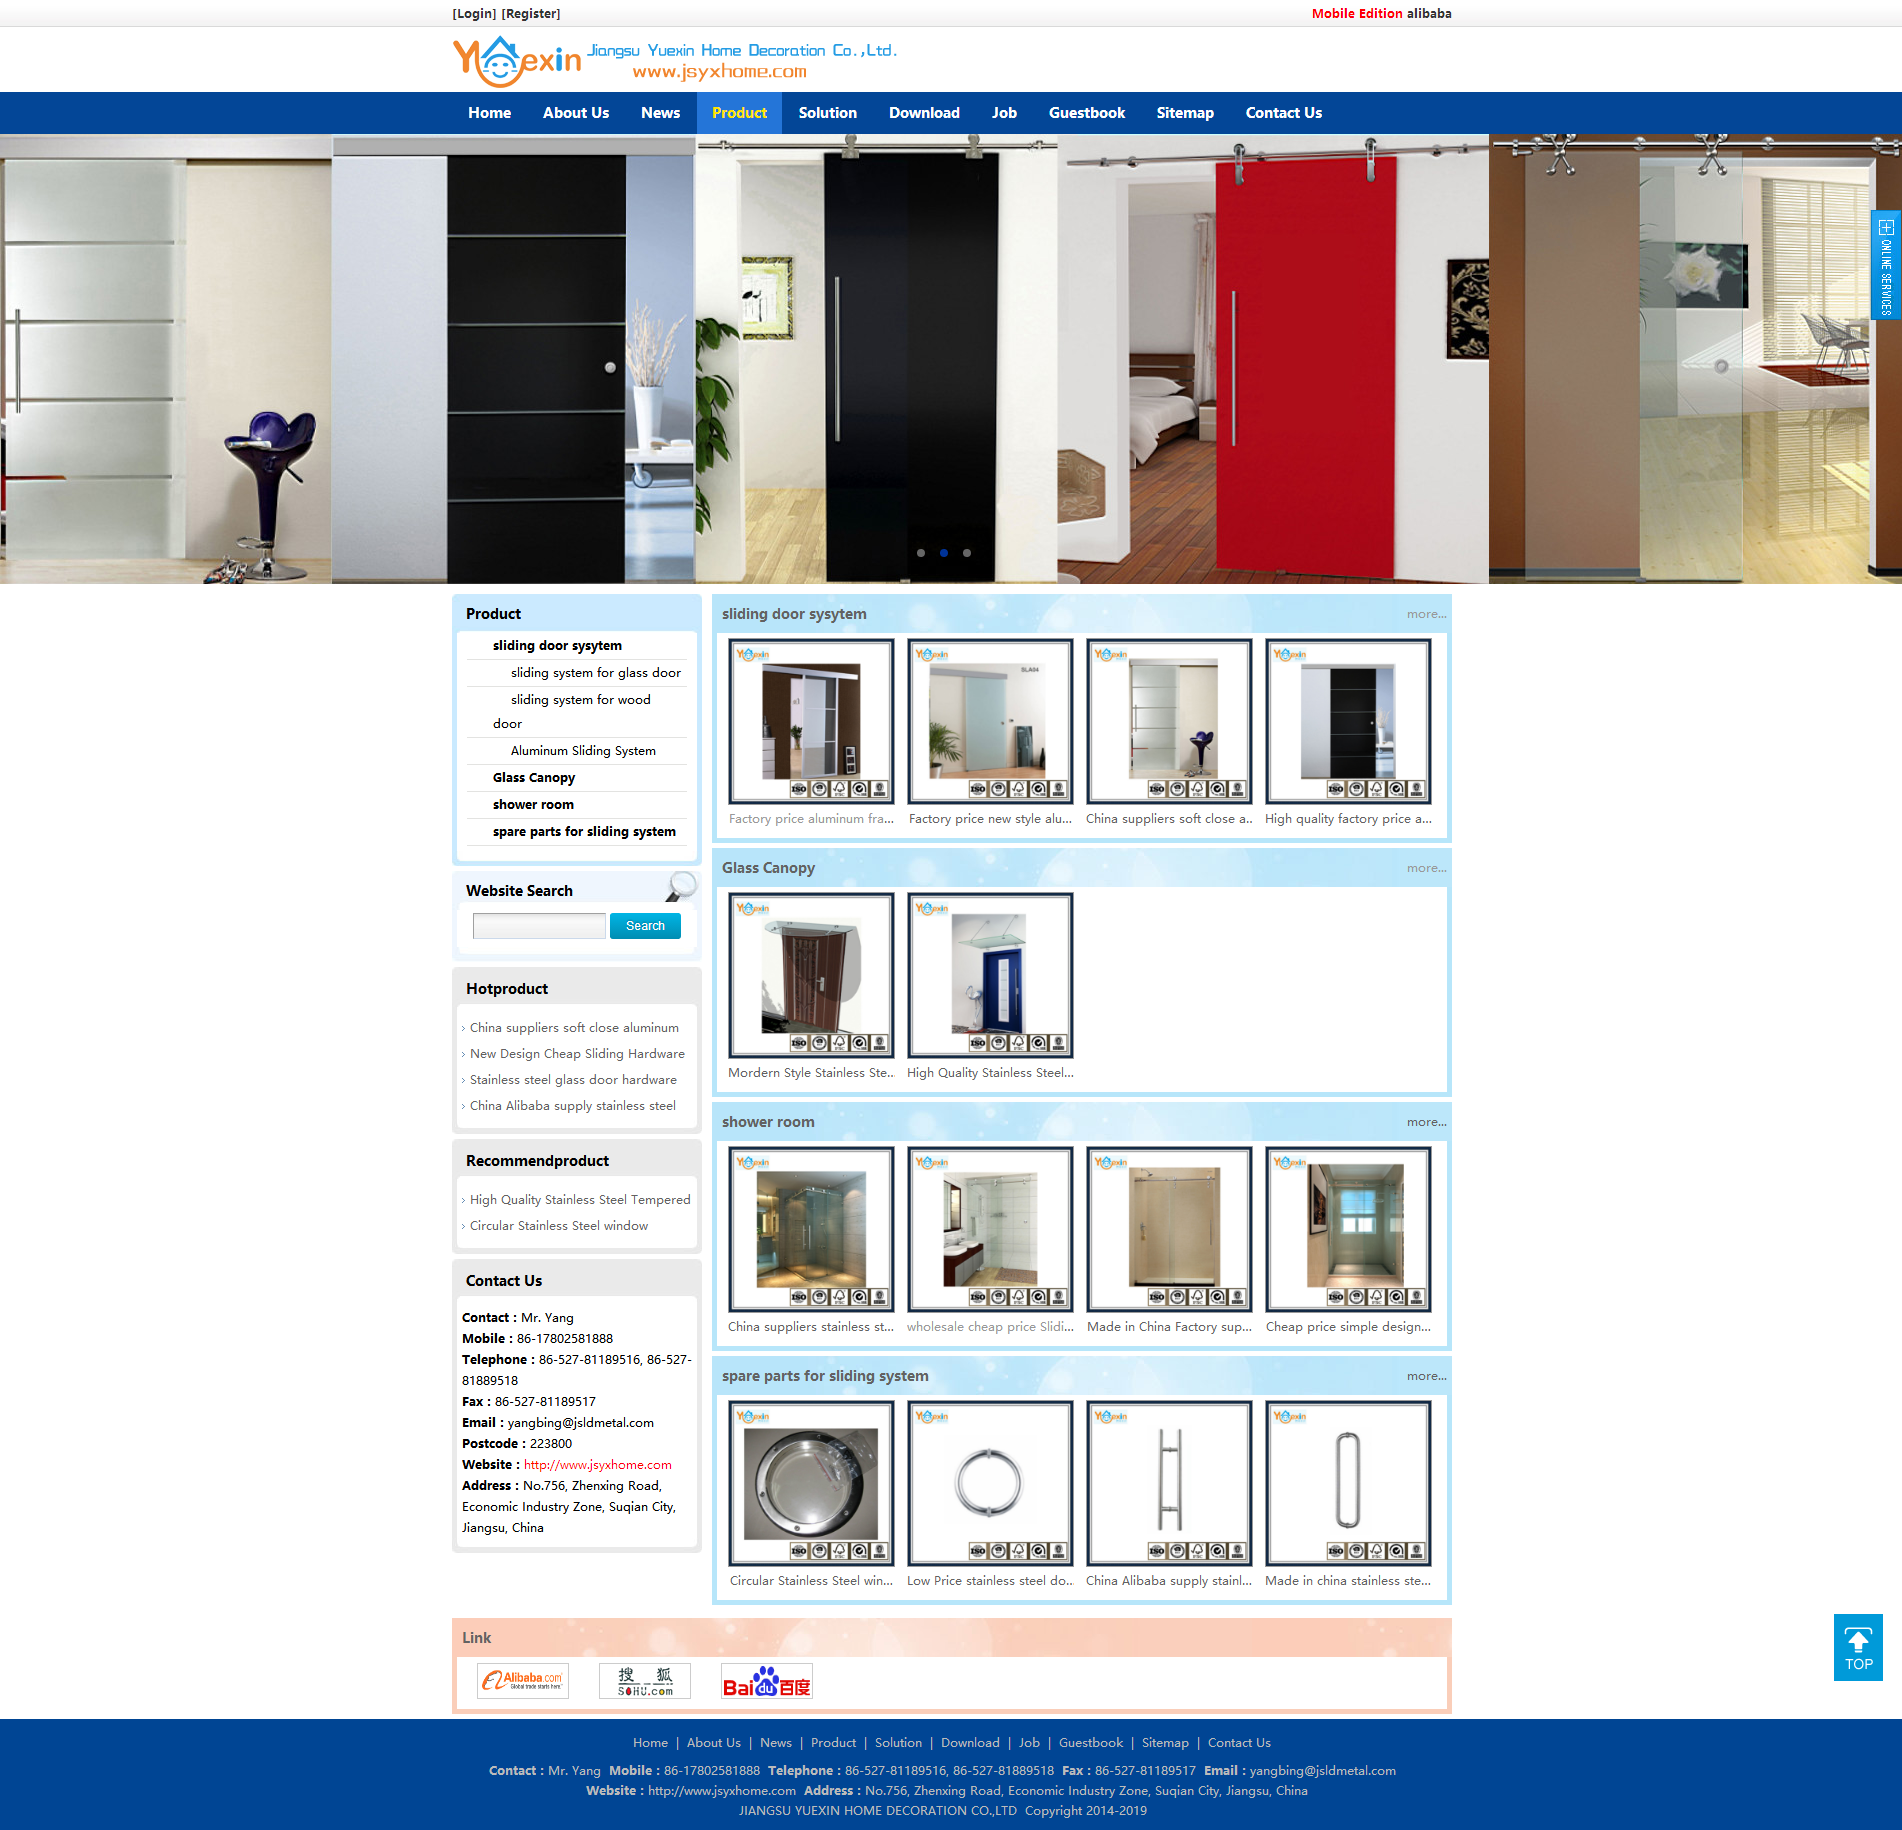1902x1830 pixels.
Task: Open High quality factory price product thumbnail
Action: click(x=1348, y=721)
